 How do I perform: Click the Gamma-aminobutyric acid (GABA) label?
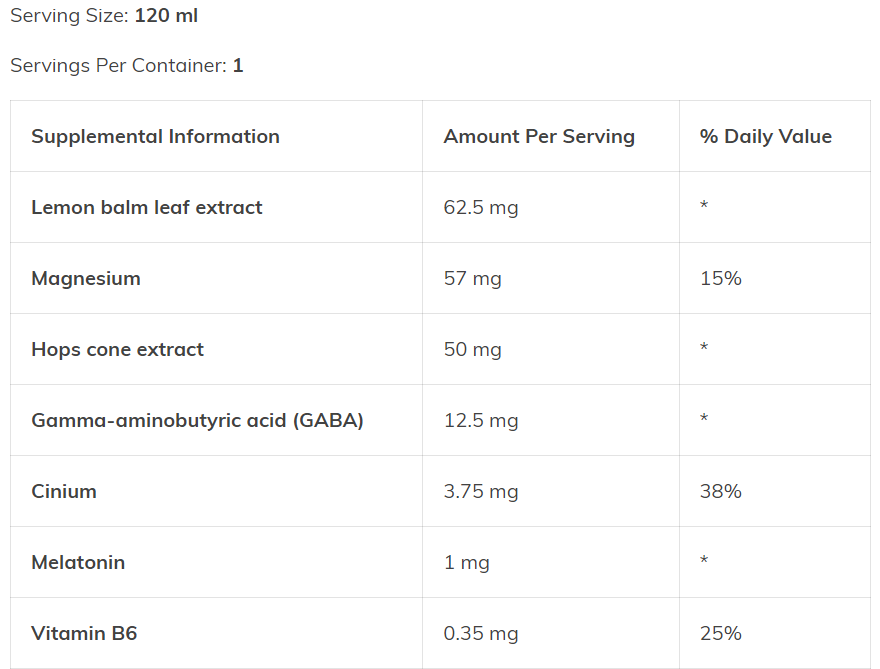[x=198, y=420]
